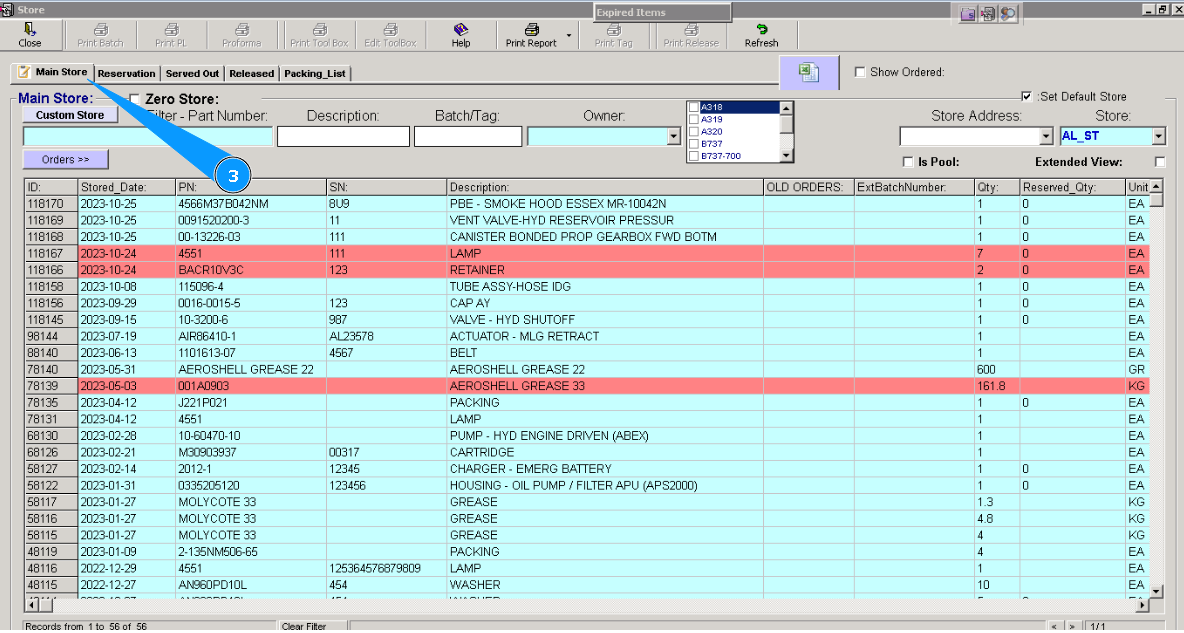This screenshot has width=1184, height=633.
Task: Export the list with the Excel icon
Action: point(809,73)
